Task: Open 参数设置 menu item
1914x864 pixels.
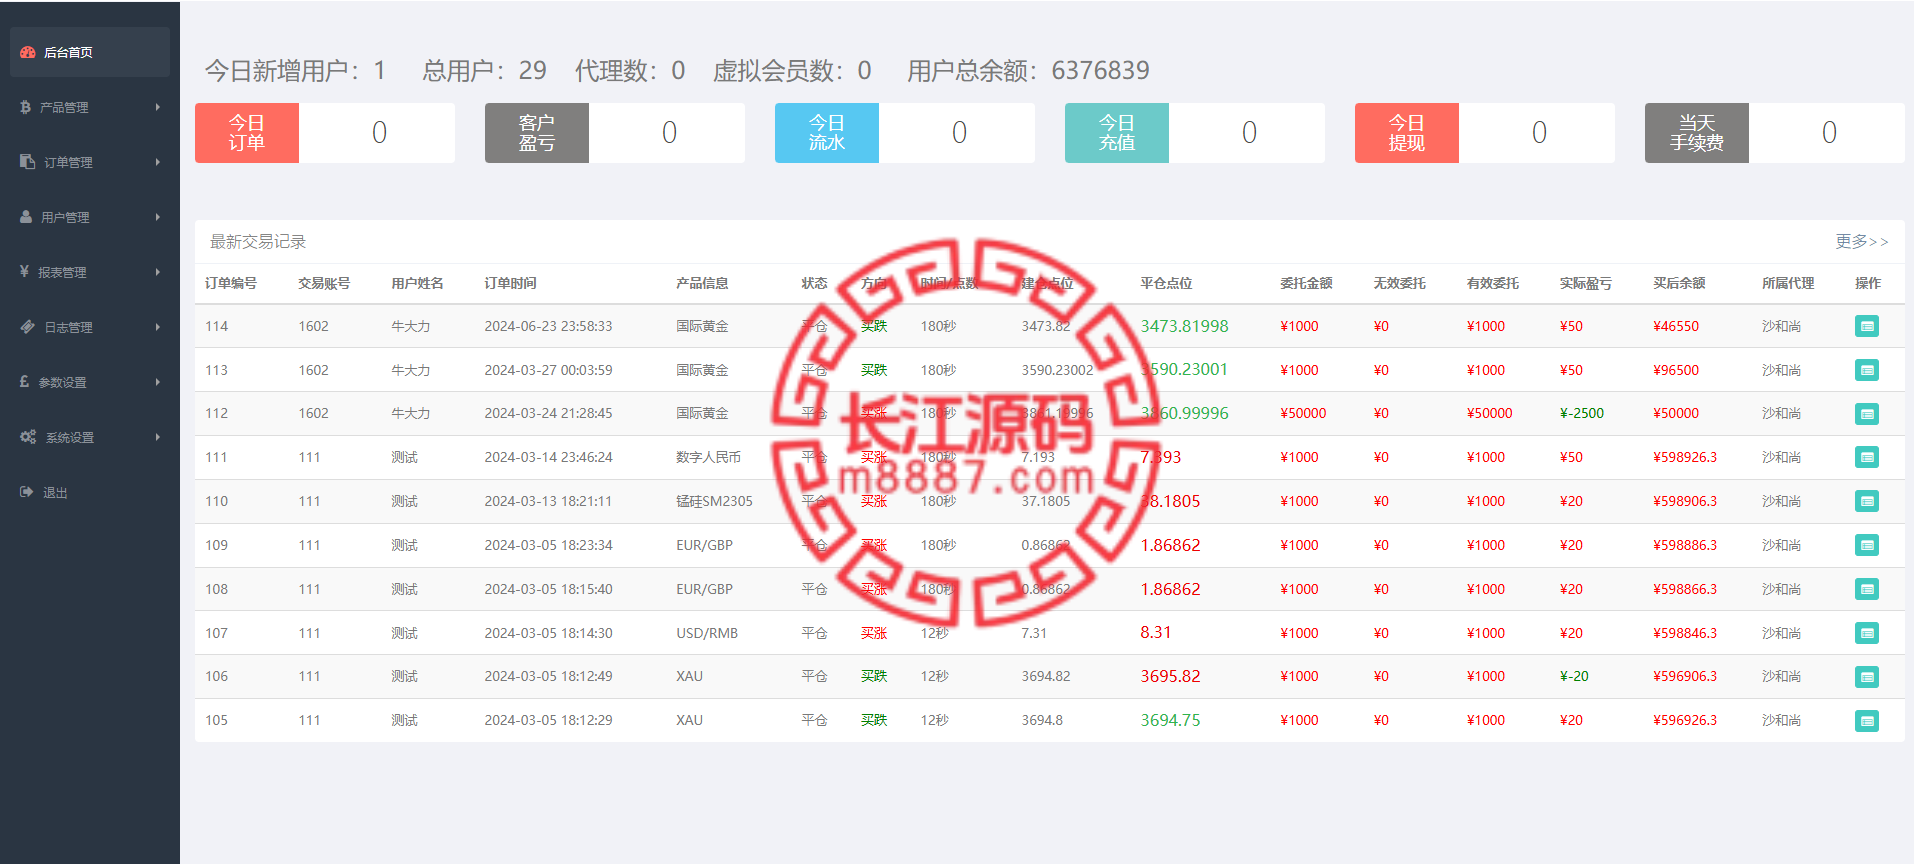Action: (90, 382)
